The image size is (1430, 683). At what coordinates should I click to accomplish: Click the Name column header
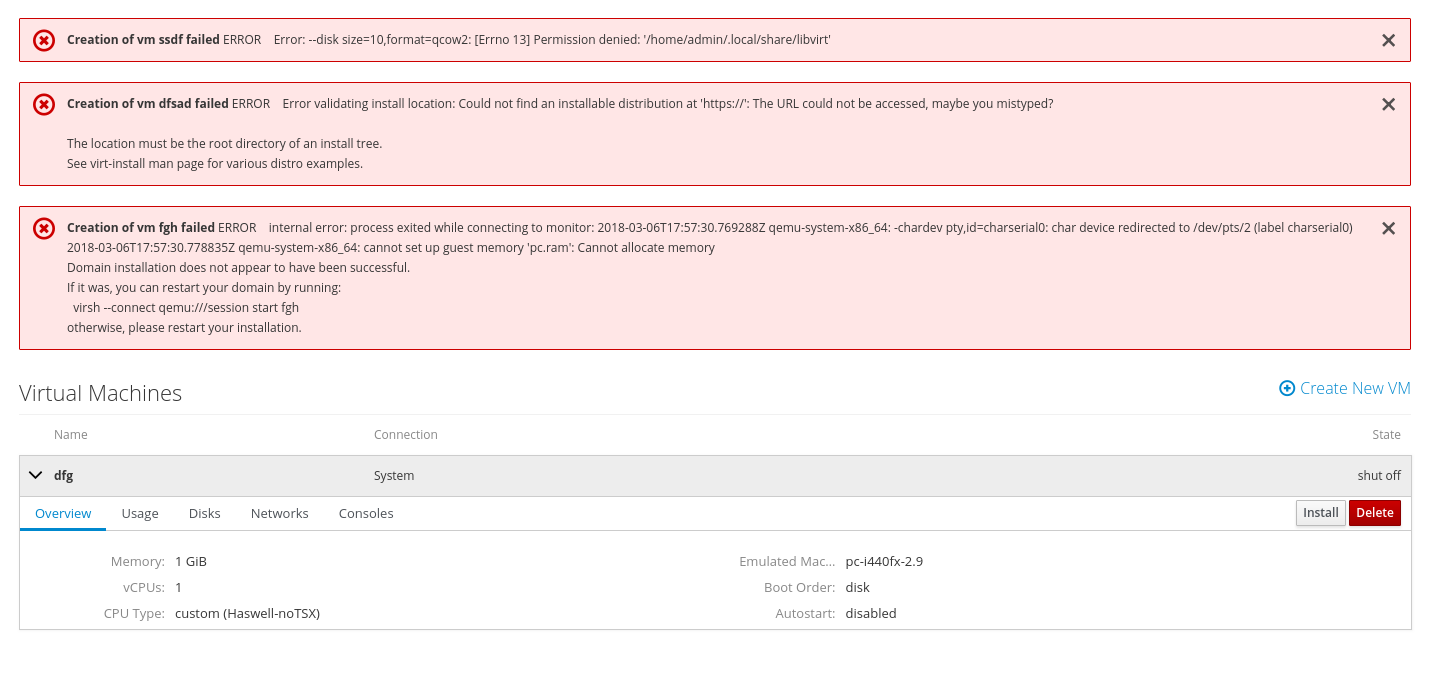click(71, 435)
